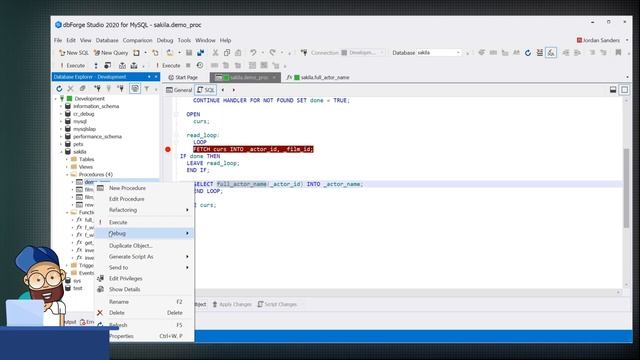This screenshot has width=640, height=360.
Task: Open the File menu
Action: pos(58,40)
